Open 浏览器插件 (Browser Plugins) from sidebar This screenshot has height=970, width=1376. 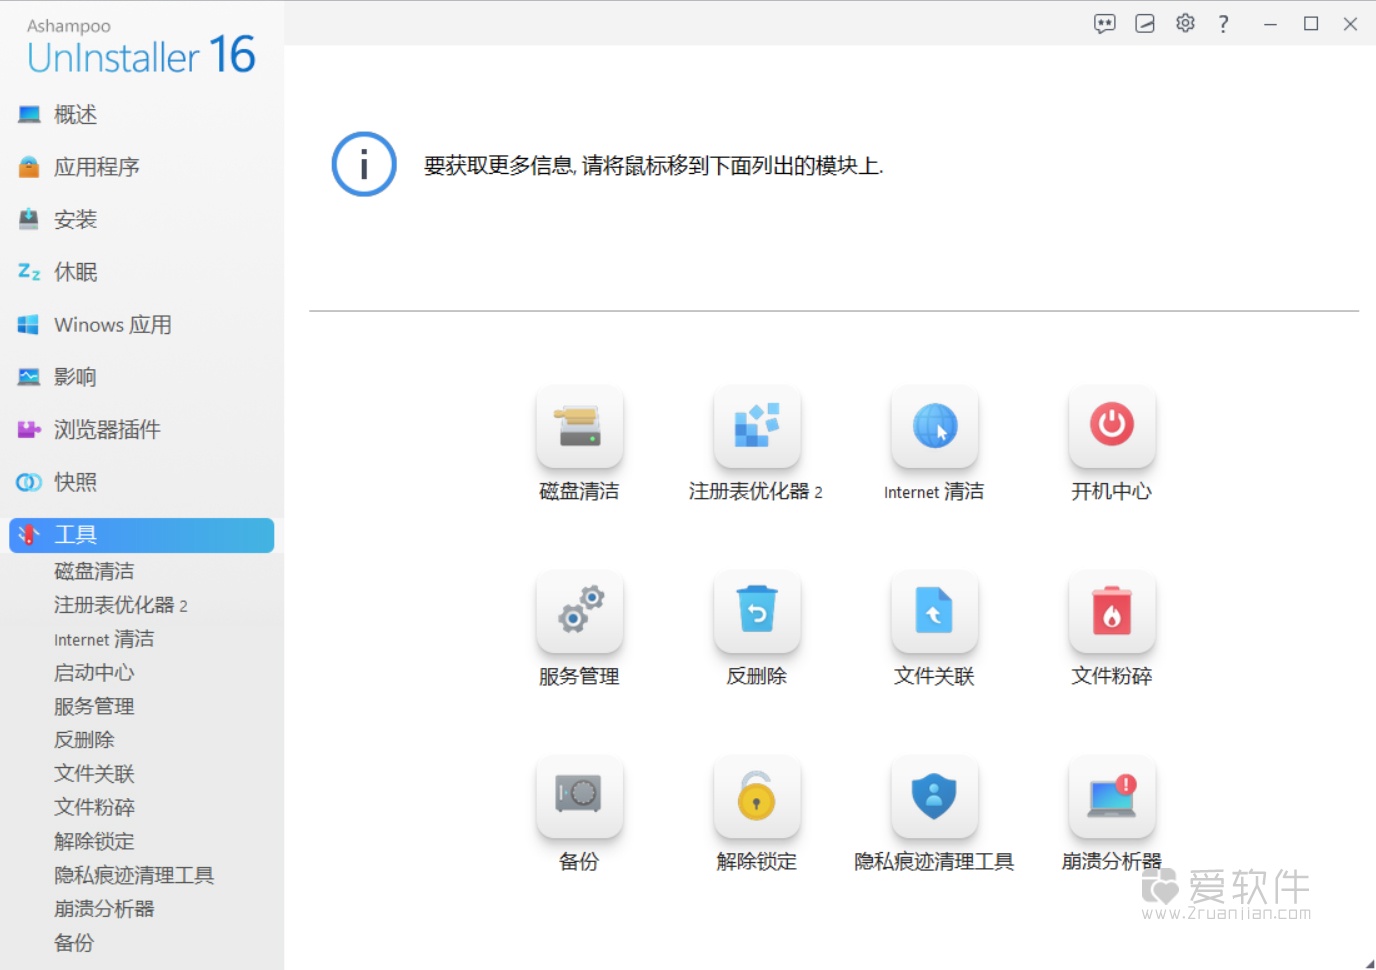[105, 429]
